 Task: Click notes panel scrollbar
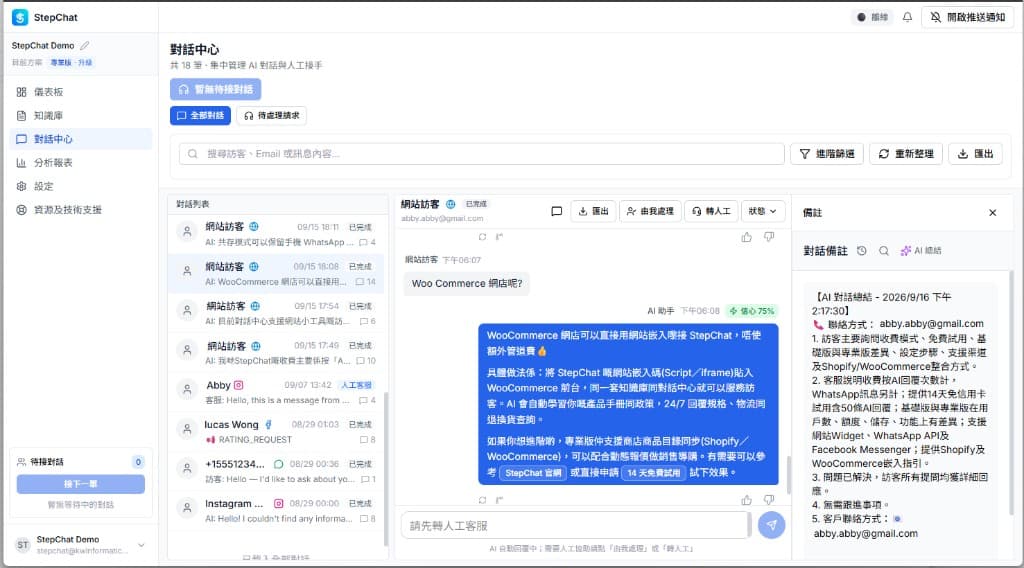1012,392
